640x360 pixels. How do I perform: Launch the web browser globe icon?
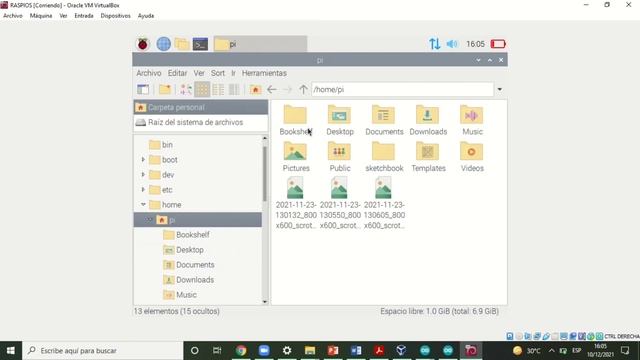[163, 44]
